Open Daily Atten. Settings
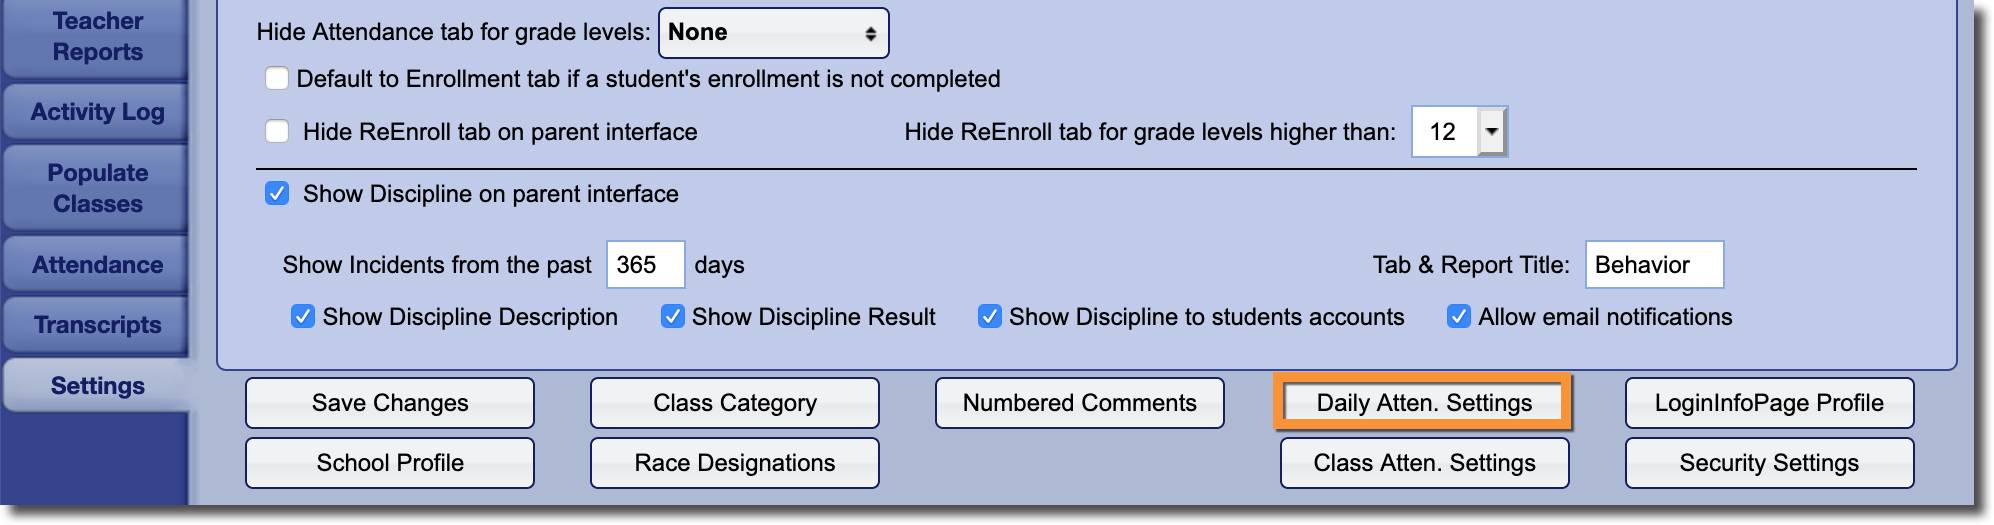 tap(1424, 403)
